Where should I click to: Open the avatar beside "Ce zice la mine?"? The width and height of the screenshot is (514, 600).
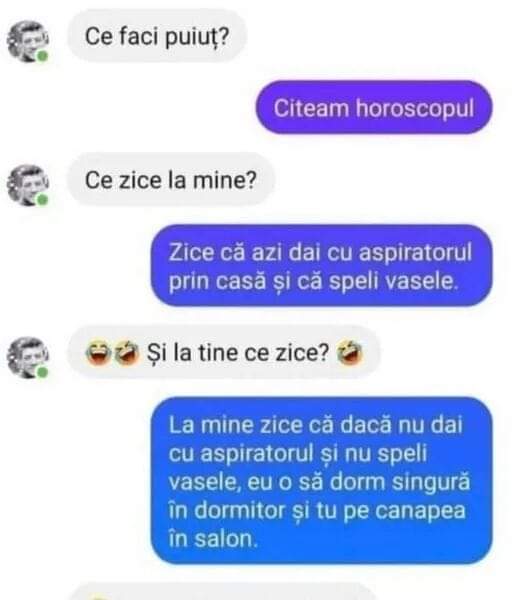(x=28, y=185)
